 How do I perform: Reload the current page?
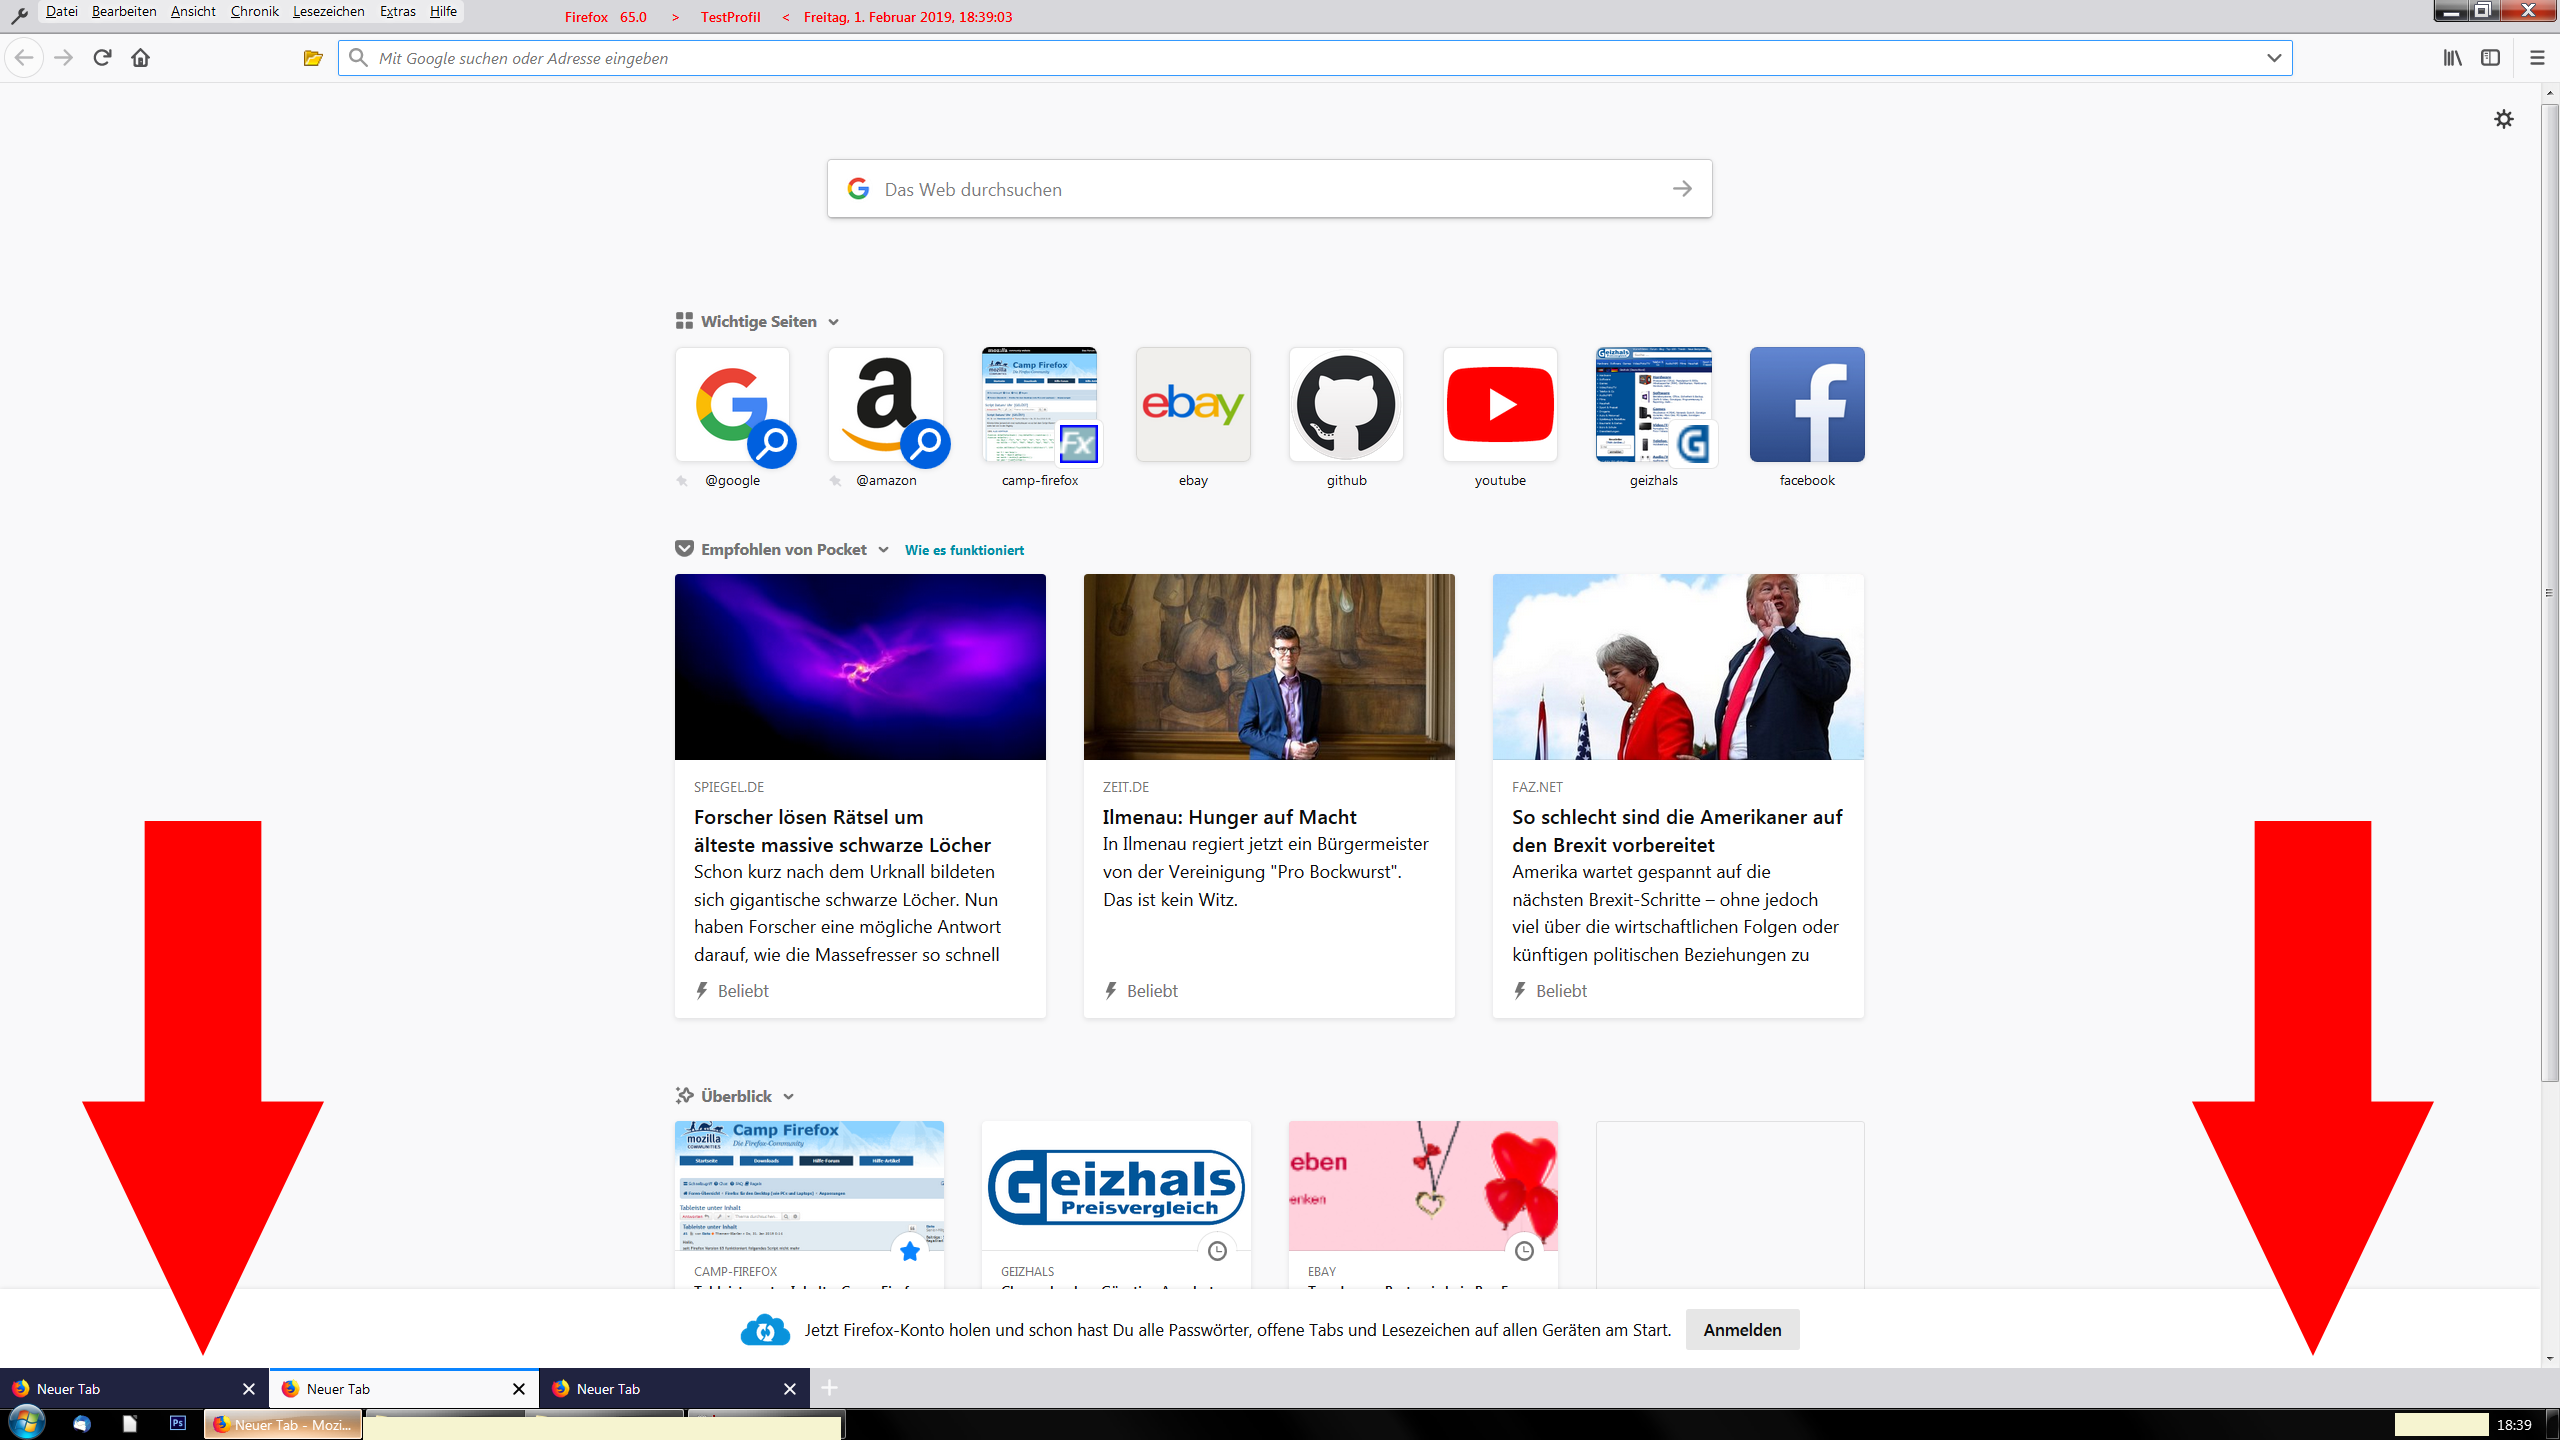102,58
